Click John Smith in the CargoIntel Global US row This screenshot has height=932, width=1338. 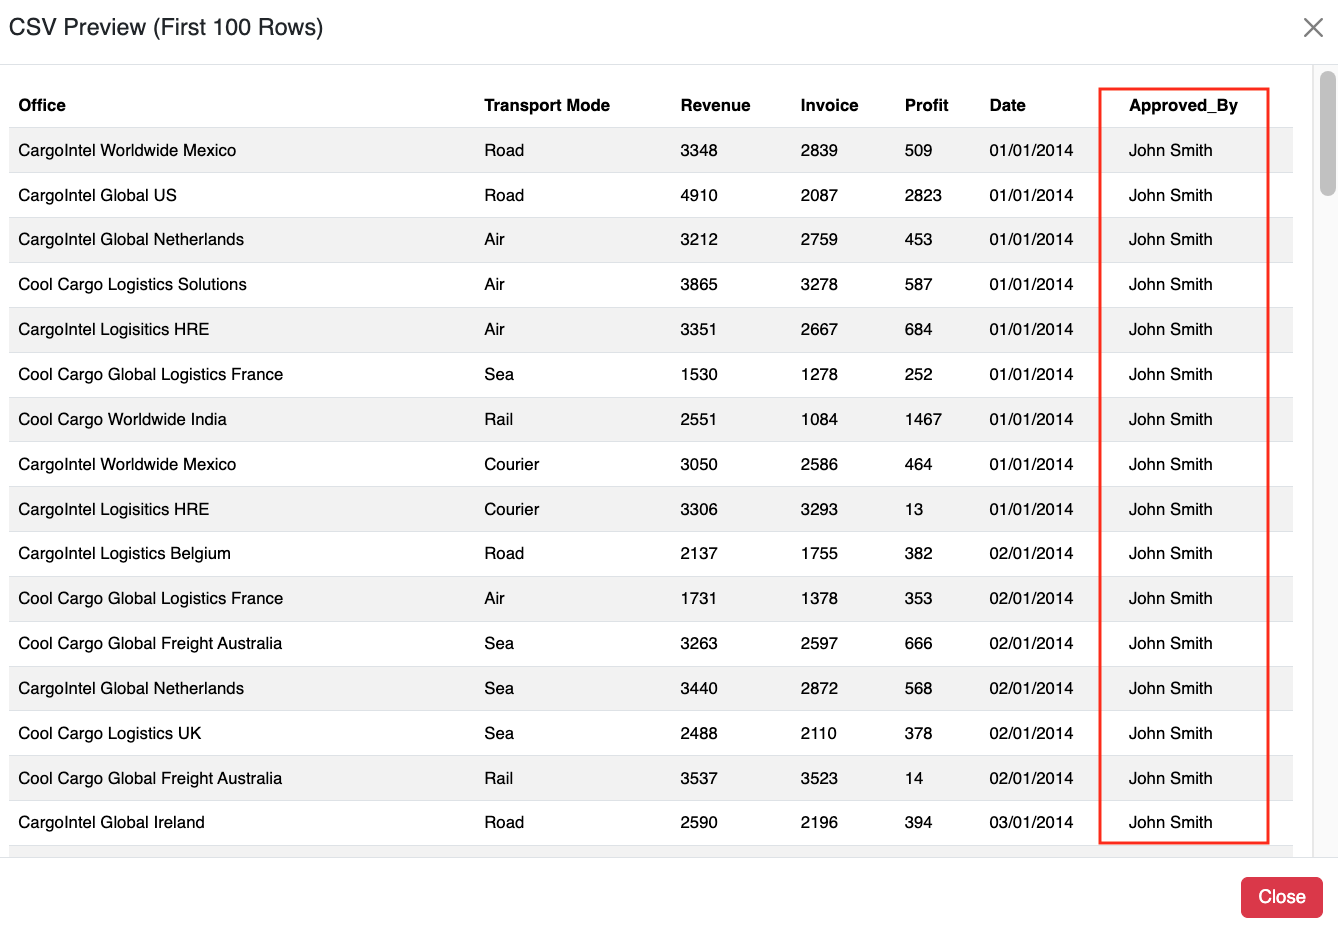(x=1170, y=195)
